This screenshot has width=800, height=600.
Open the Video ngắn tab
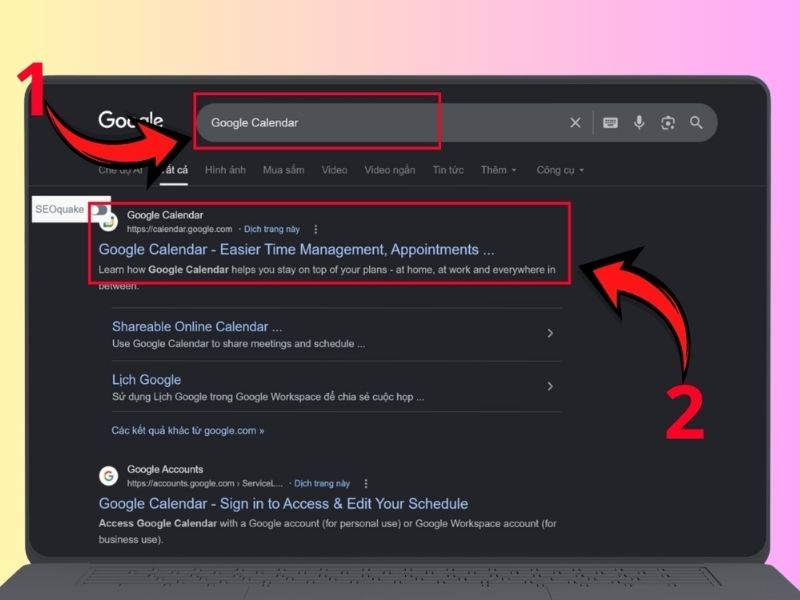[x=390, y=170]
